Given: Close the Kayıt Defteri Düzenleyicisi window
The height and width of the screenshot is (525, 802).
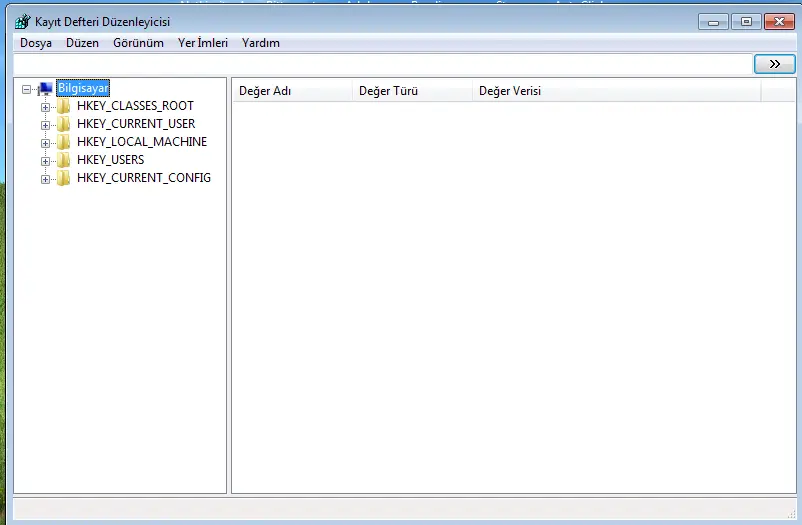Looking at the screenshot, I should pyautogui.click(x=779, y=22).
